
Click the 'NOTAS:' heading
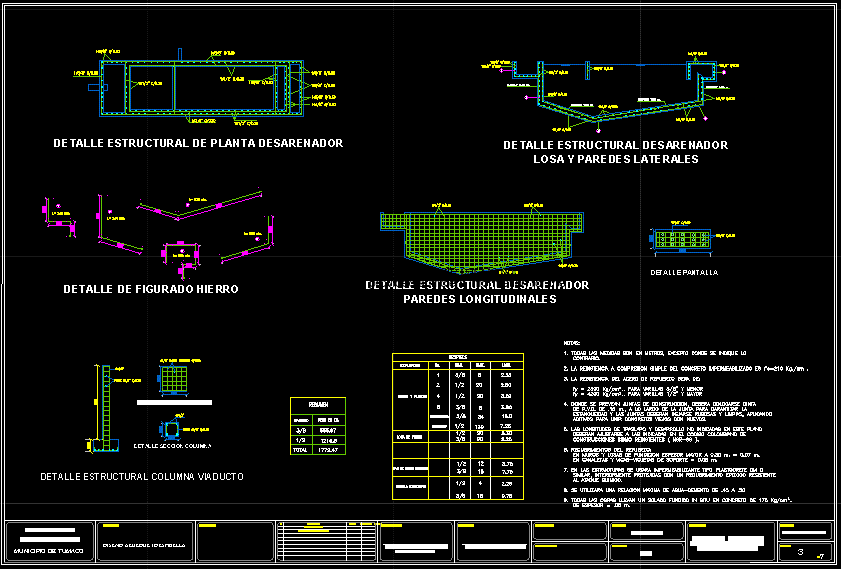[572, 342]
